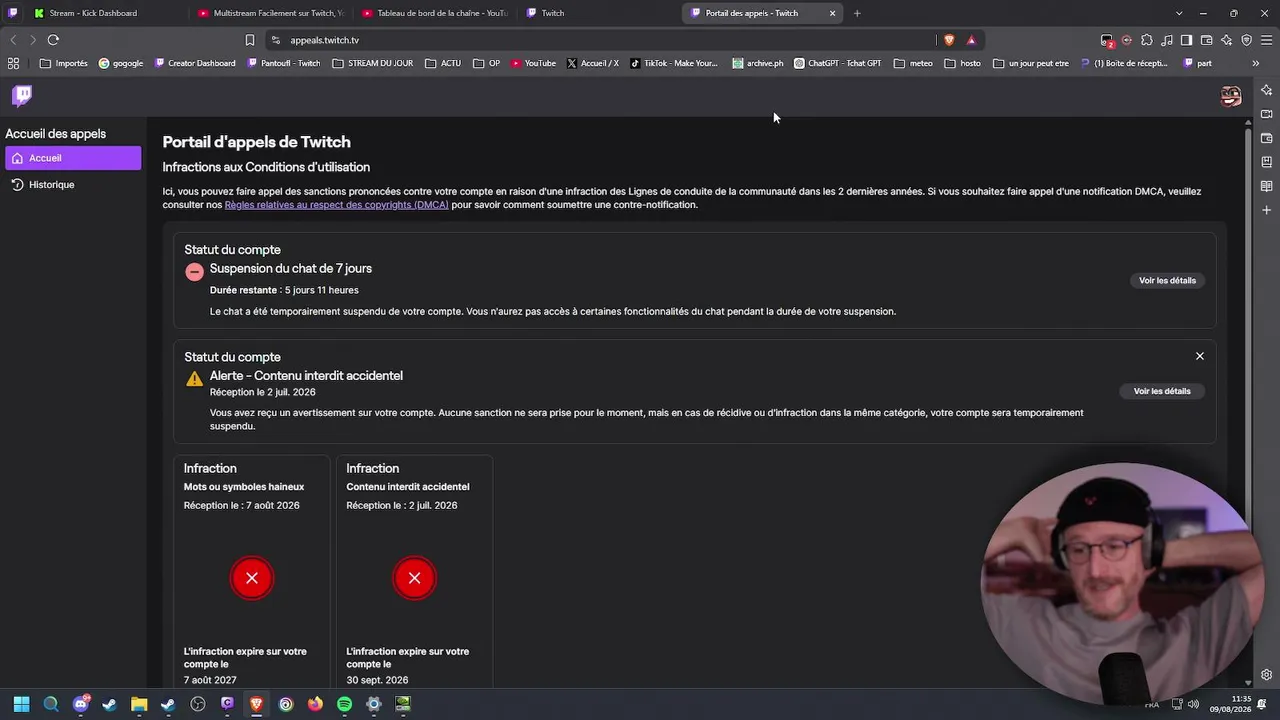The image size is (1280, 720).
Task: Click the site settings icon beside the address
Action: [x=275, y=40]
